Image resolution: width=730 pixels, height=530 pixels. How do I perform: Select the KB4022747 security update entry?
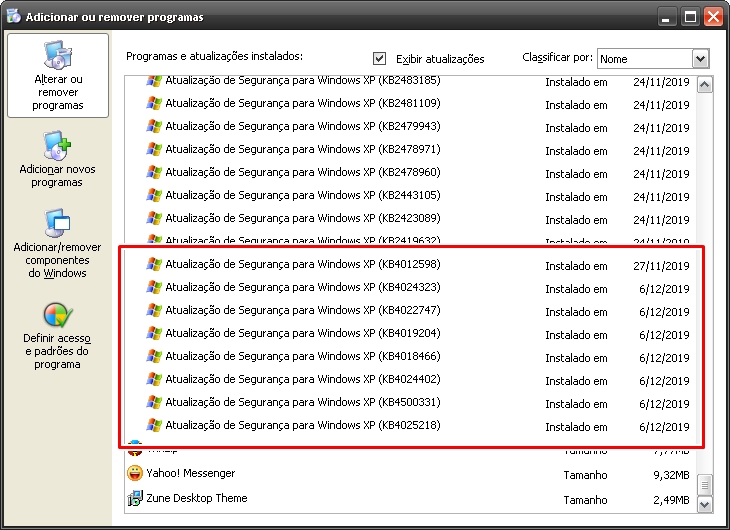click(x=411, y=310)
